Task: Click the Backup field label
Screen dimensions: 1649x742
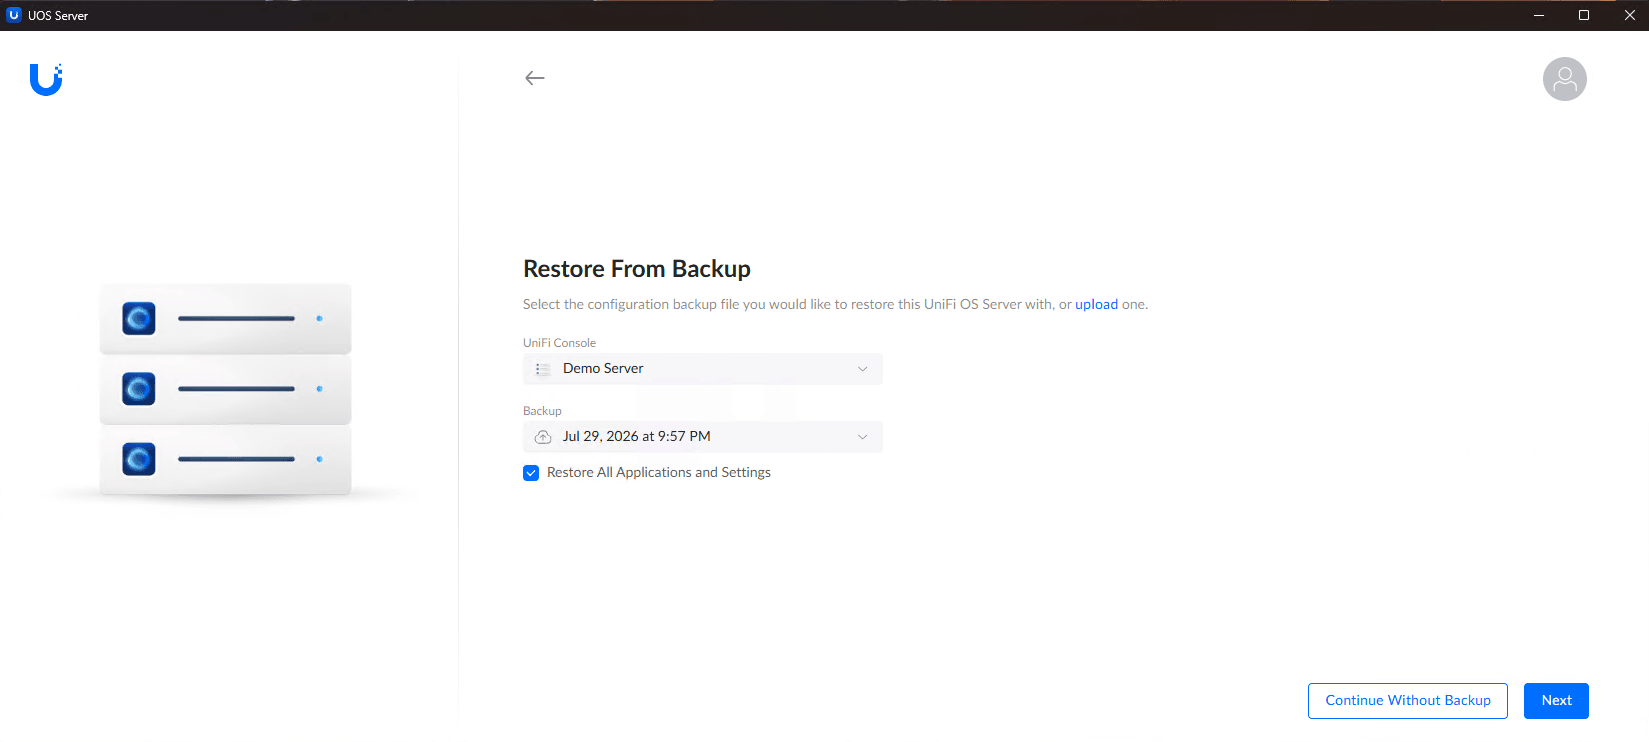Action: (x=542, y=411)
